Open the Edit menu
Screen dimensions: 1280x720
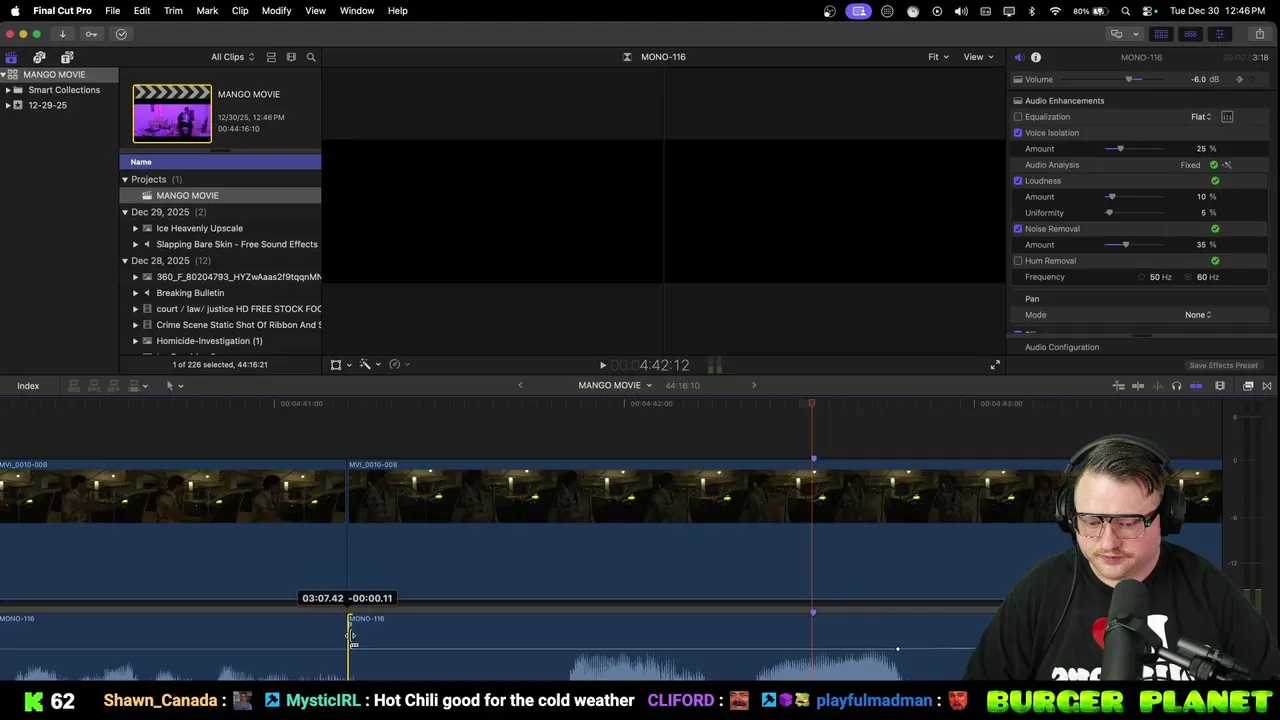[142, 11]
